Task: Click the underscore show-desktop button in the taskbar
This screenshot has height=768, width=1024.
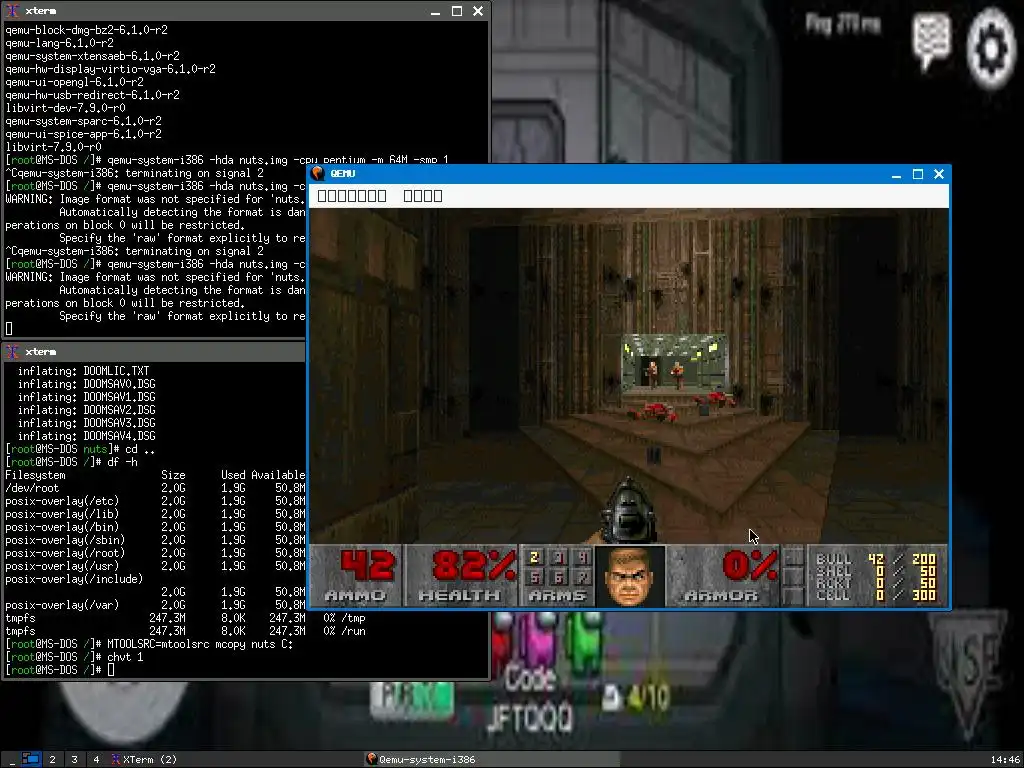Action: (12, 760)
